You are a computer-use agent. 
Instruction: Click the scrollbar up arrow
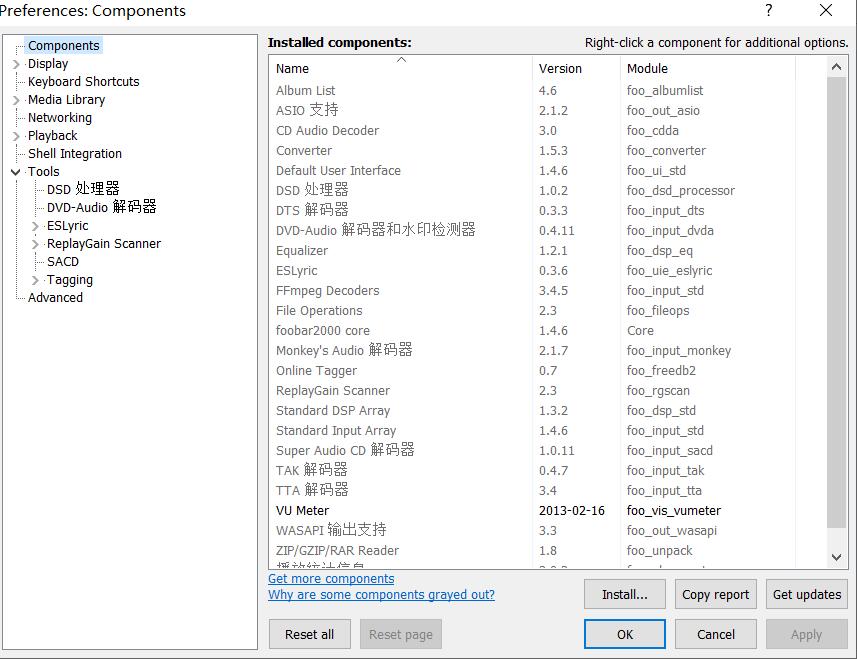click(836, 67)
